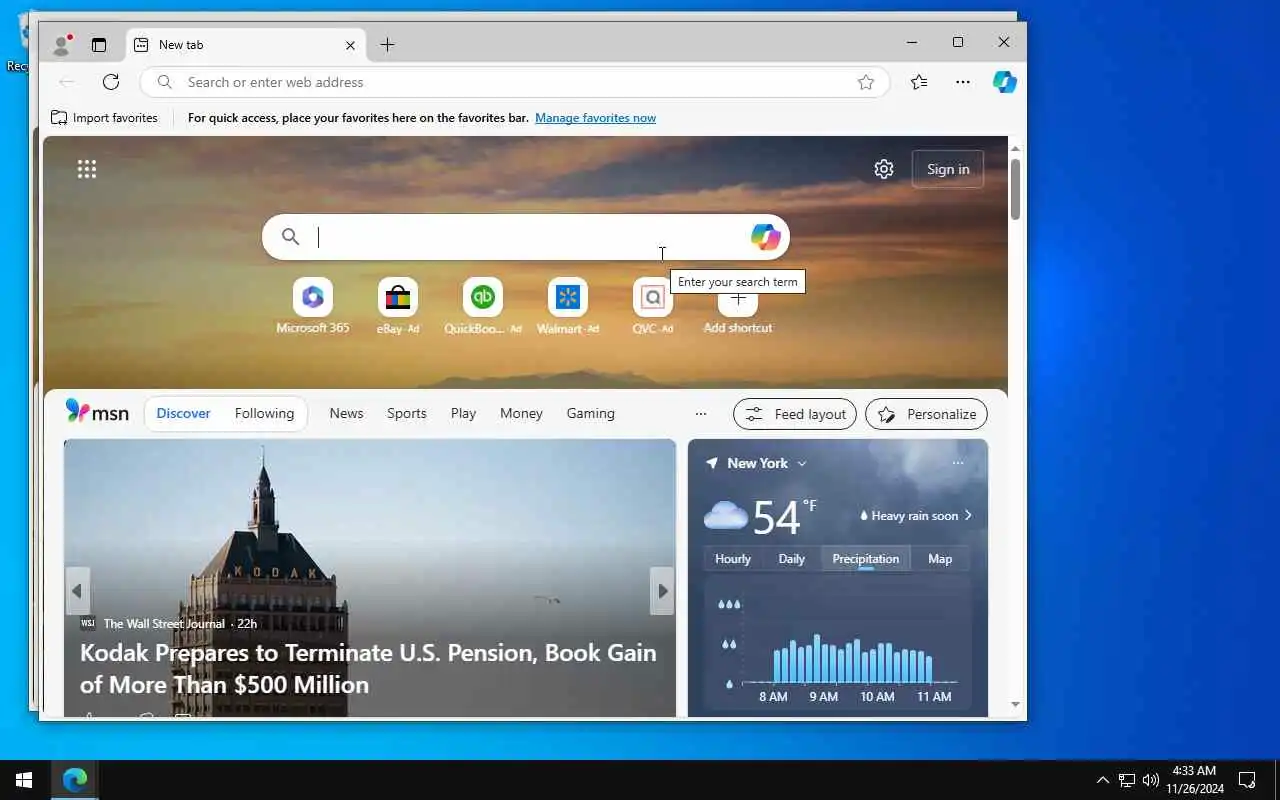
Task: Open the app launcher grid icon
Action: (x=87, y=169)
